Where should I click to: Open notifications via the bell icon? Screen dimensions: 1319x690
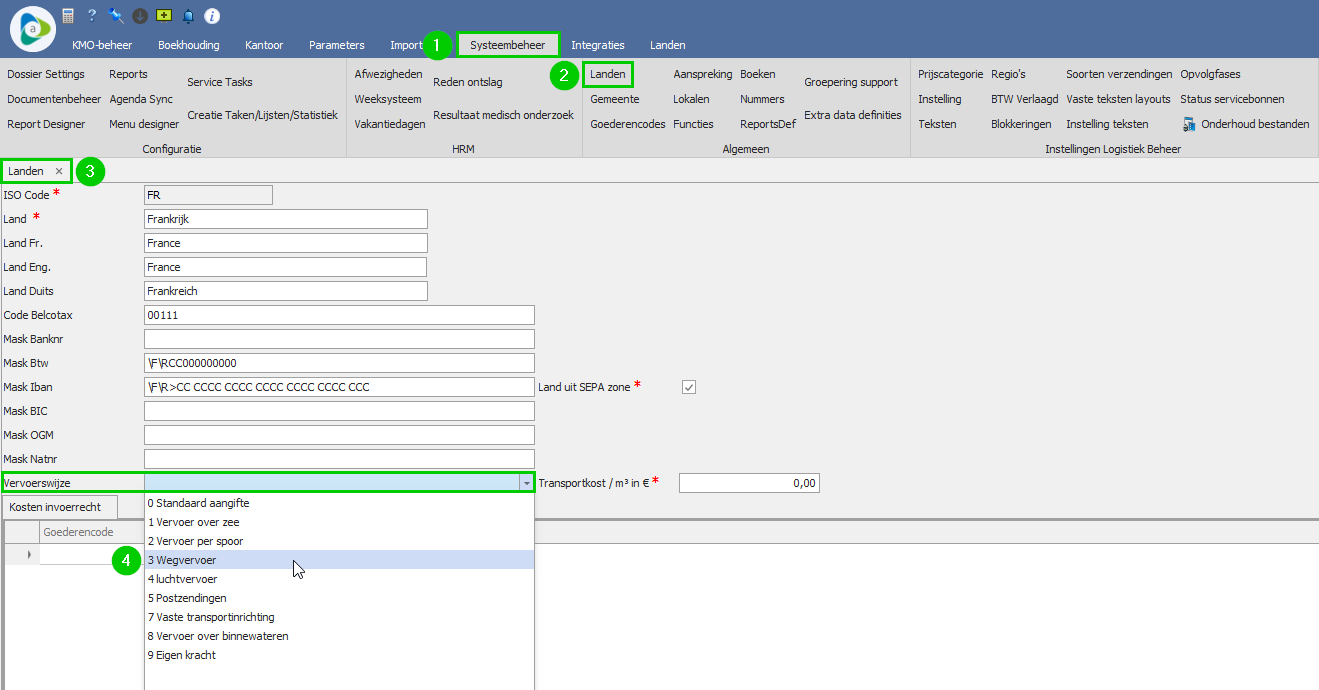188,16
